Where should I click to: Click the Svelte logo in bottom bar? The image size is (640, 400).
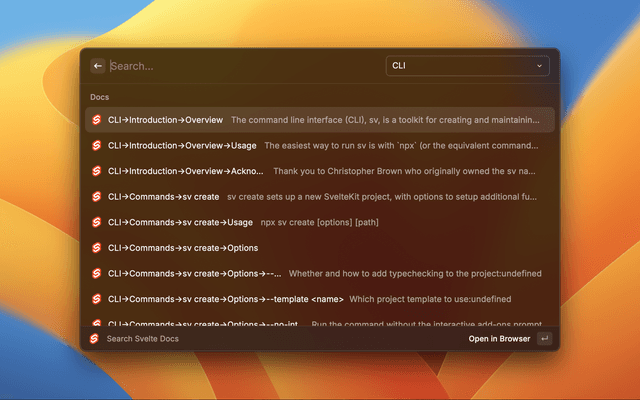click(x=94, y=339)
